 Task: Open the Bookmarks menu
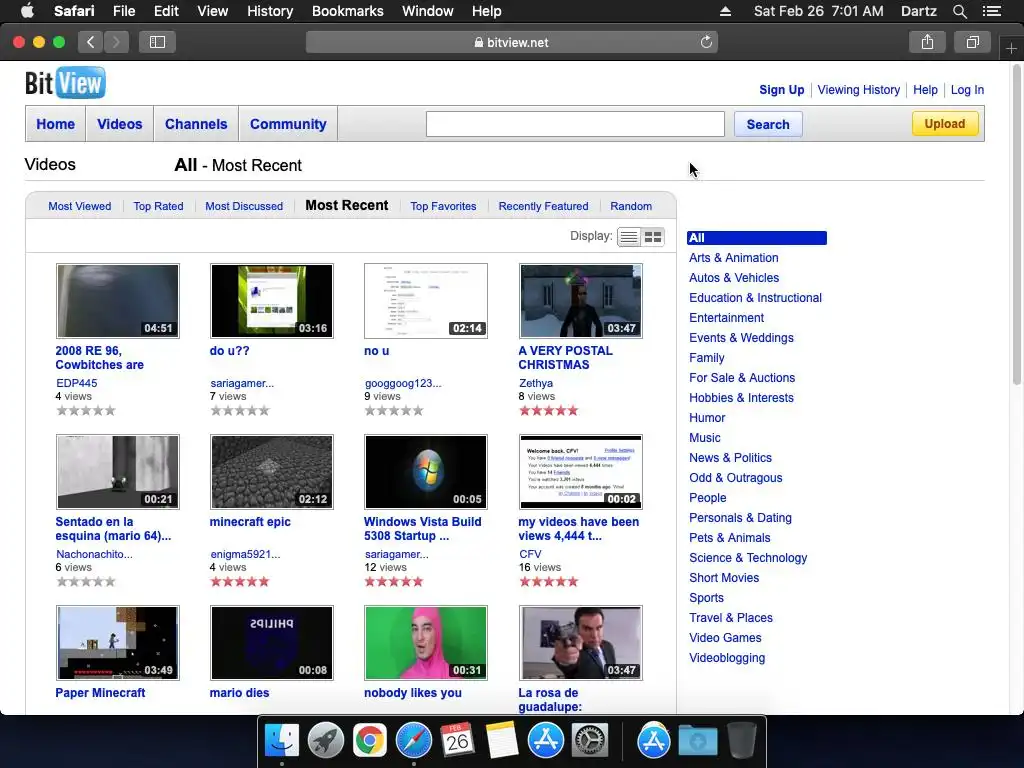click(x=347, y=11)
